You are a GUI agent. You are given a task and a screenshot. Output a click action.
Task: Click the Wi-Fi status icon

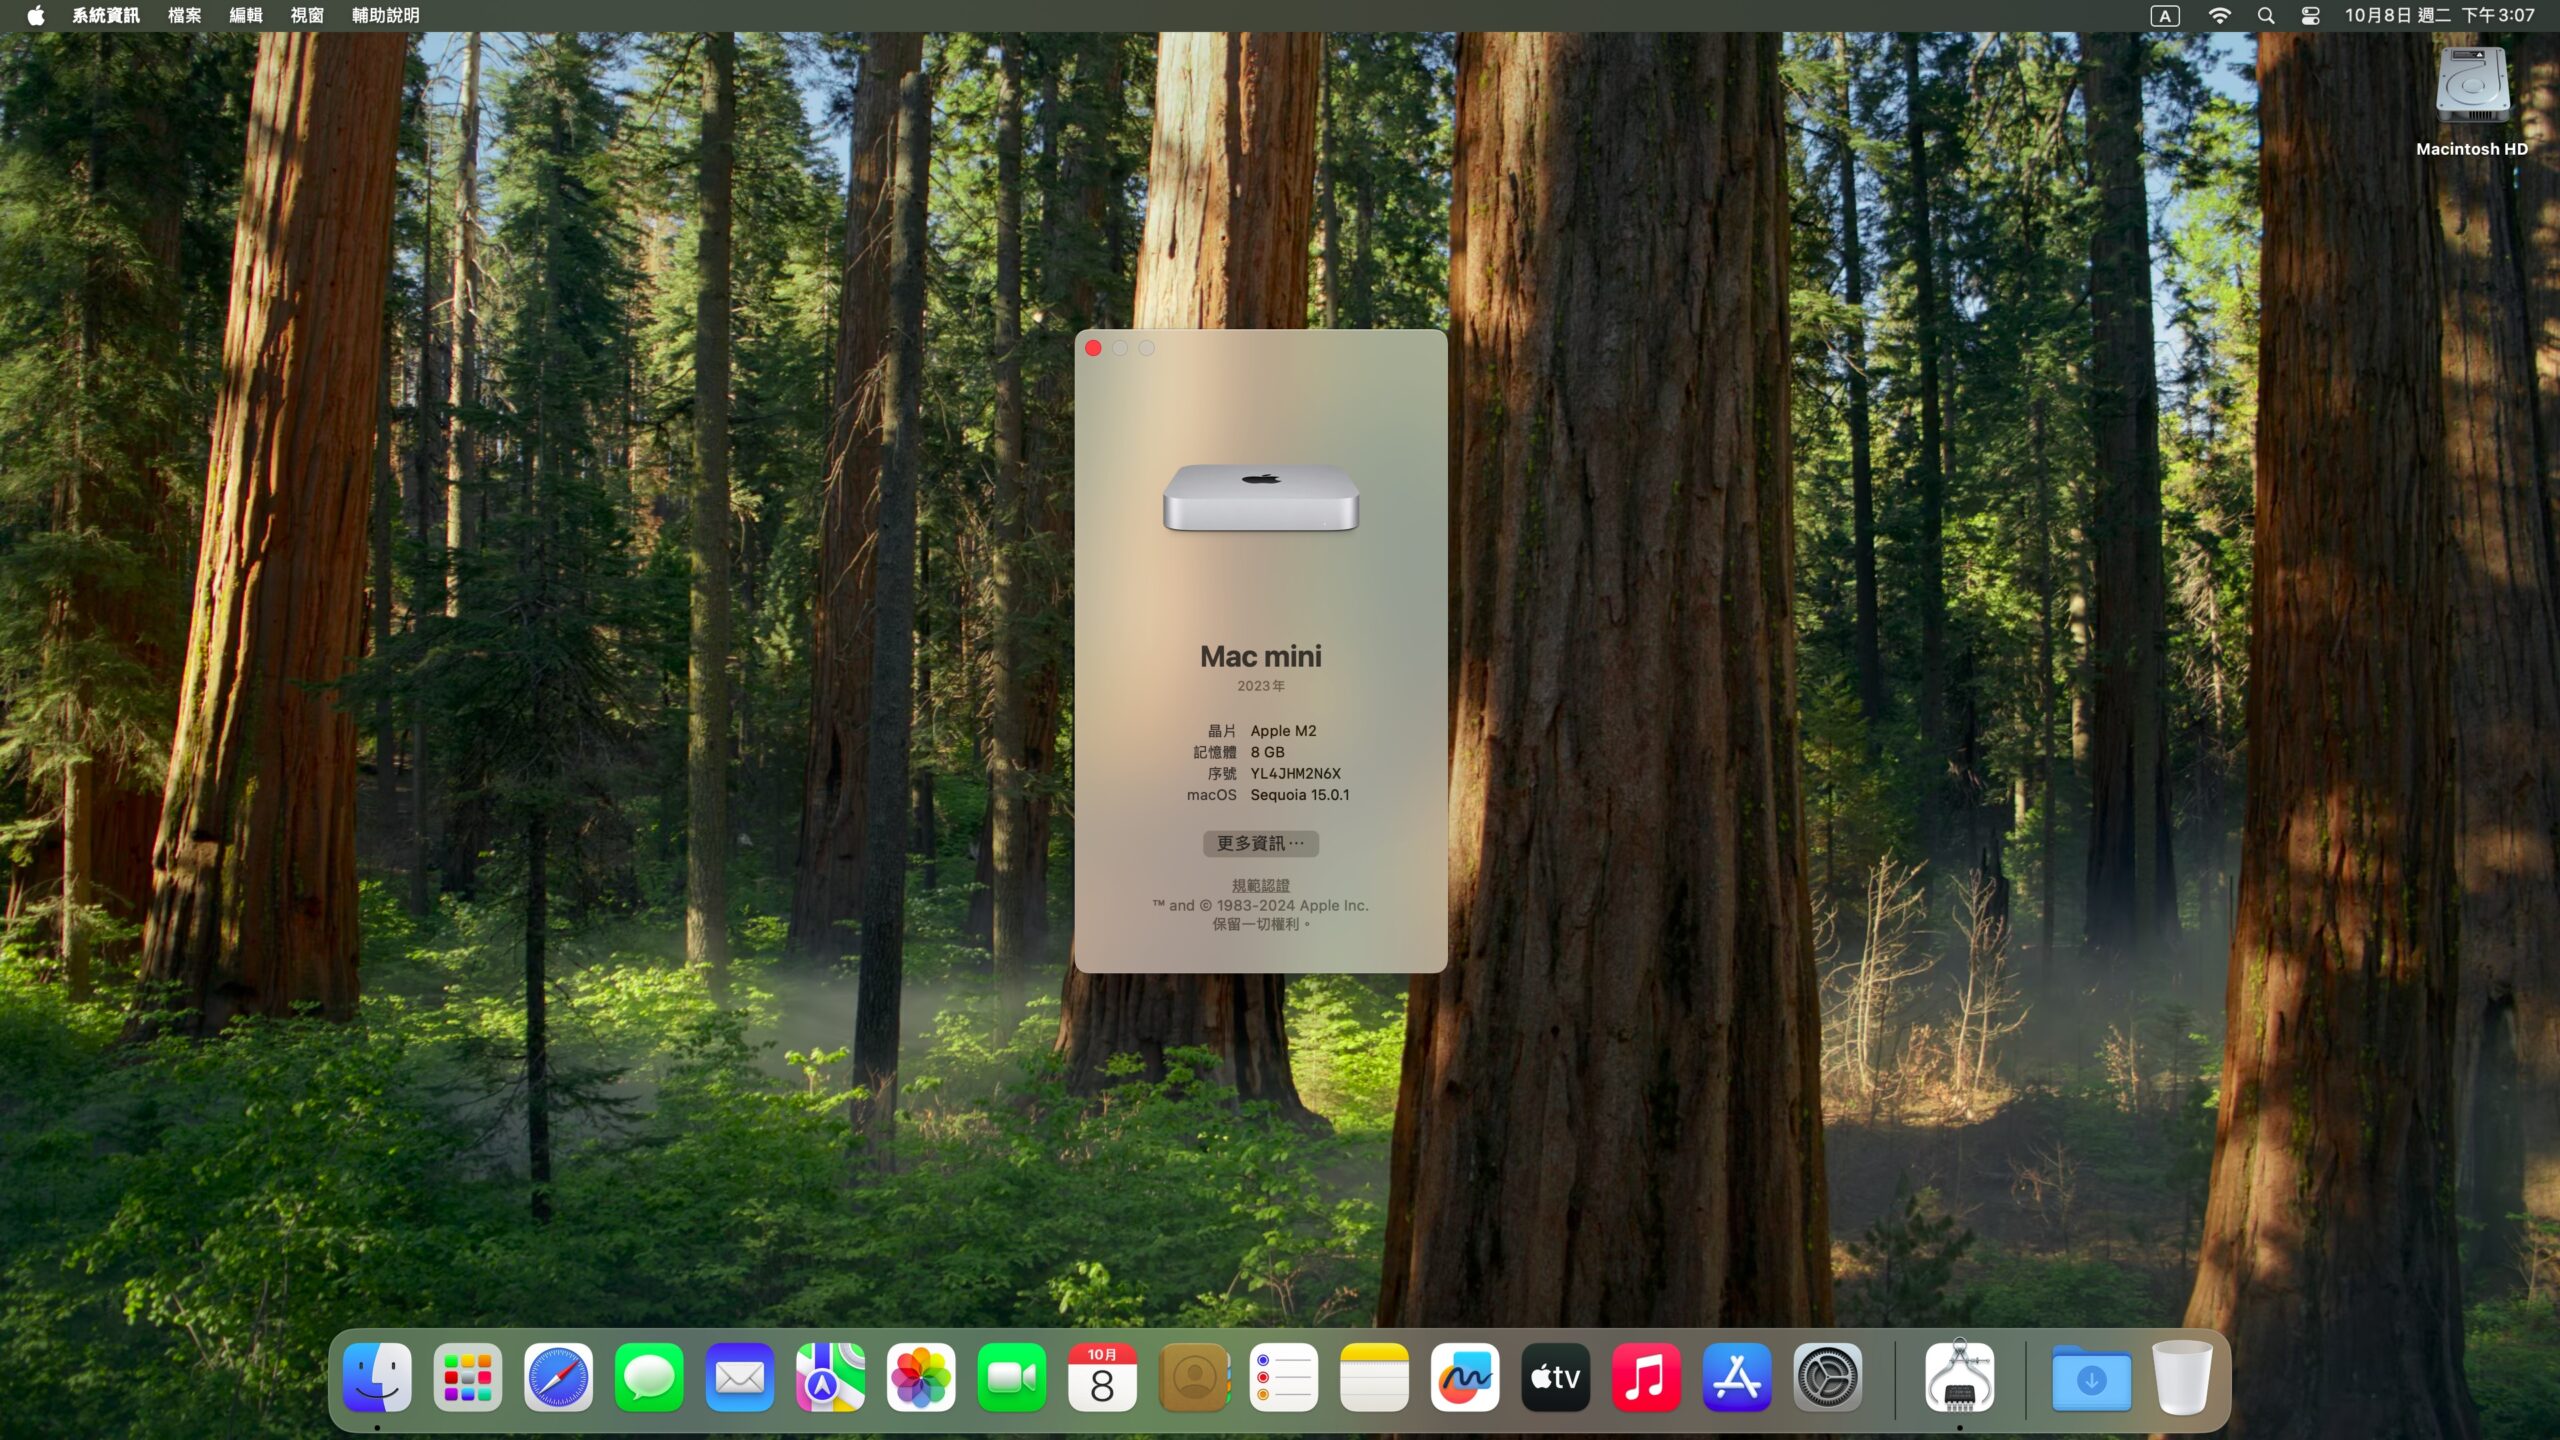(x=2219, y=16)
